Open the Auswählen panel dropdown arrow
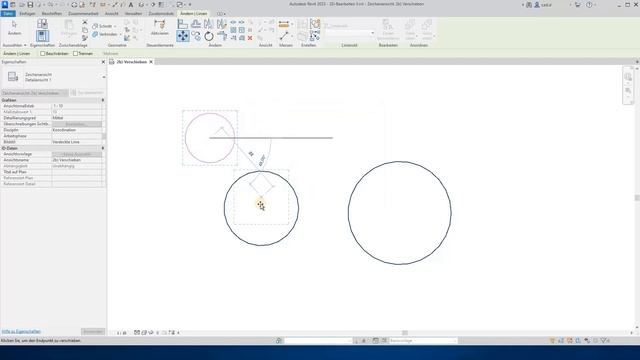640x360 pixels. 25,45
